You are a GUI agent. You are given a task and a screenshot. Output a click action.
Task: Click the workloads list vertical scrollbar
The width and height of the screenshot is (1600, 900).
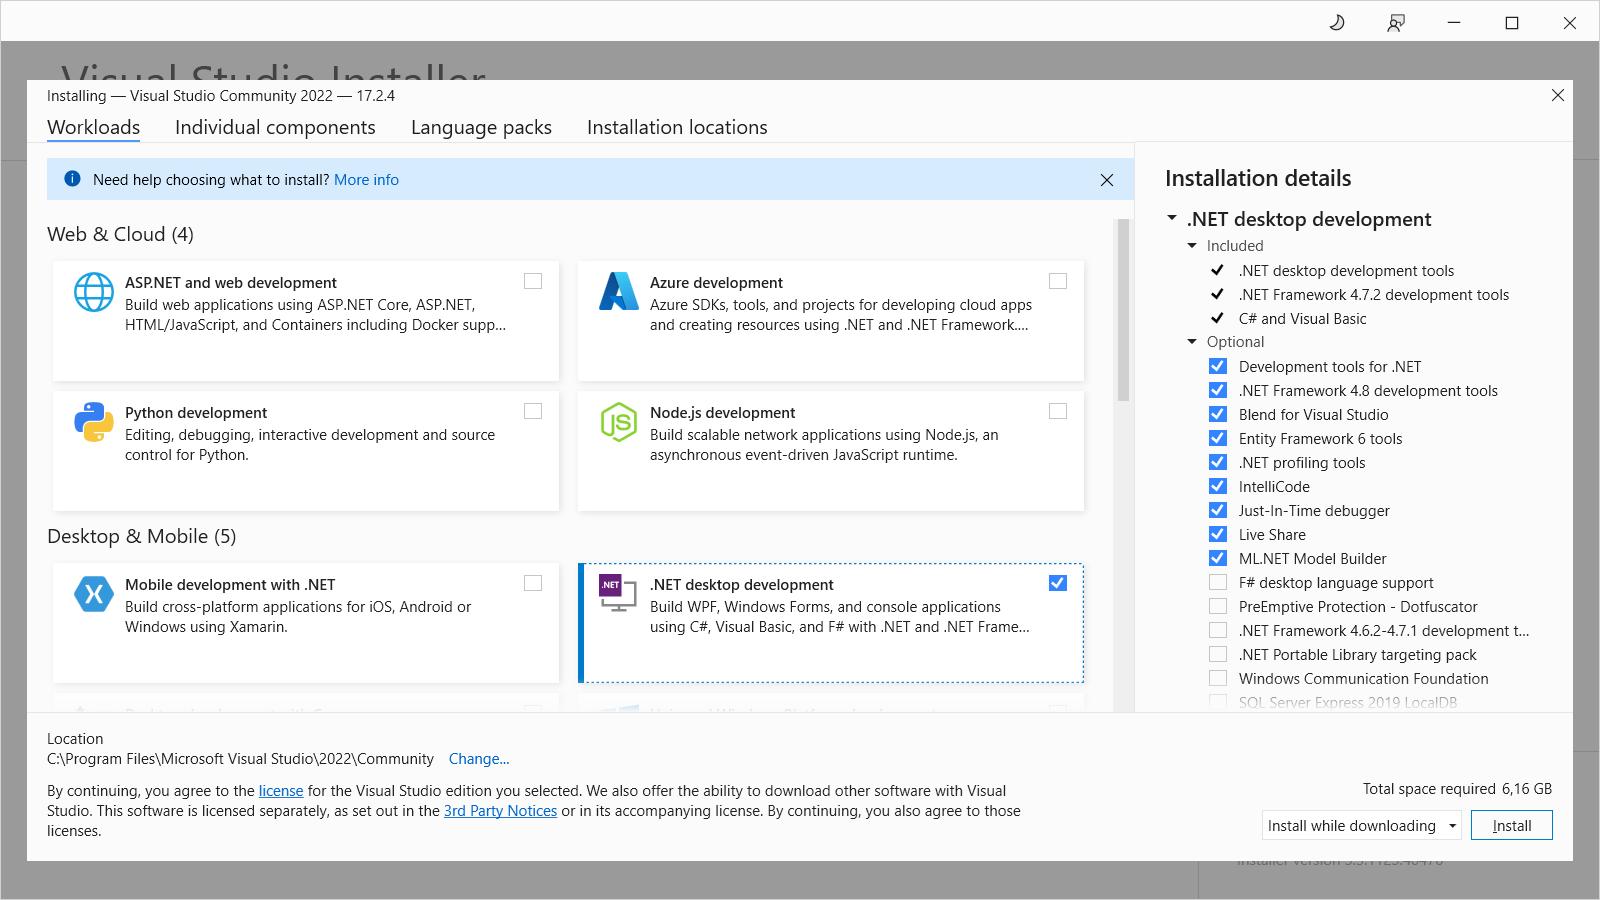(x=1123, y=310)
